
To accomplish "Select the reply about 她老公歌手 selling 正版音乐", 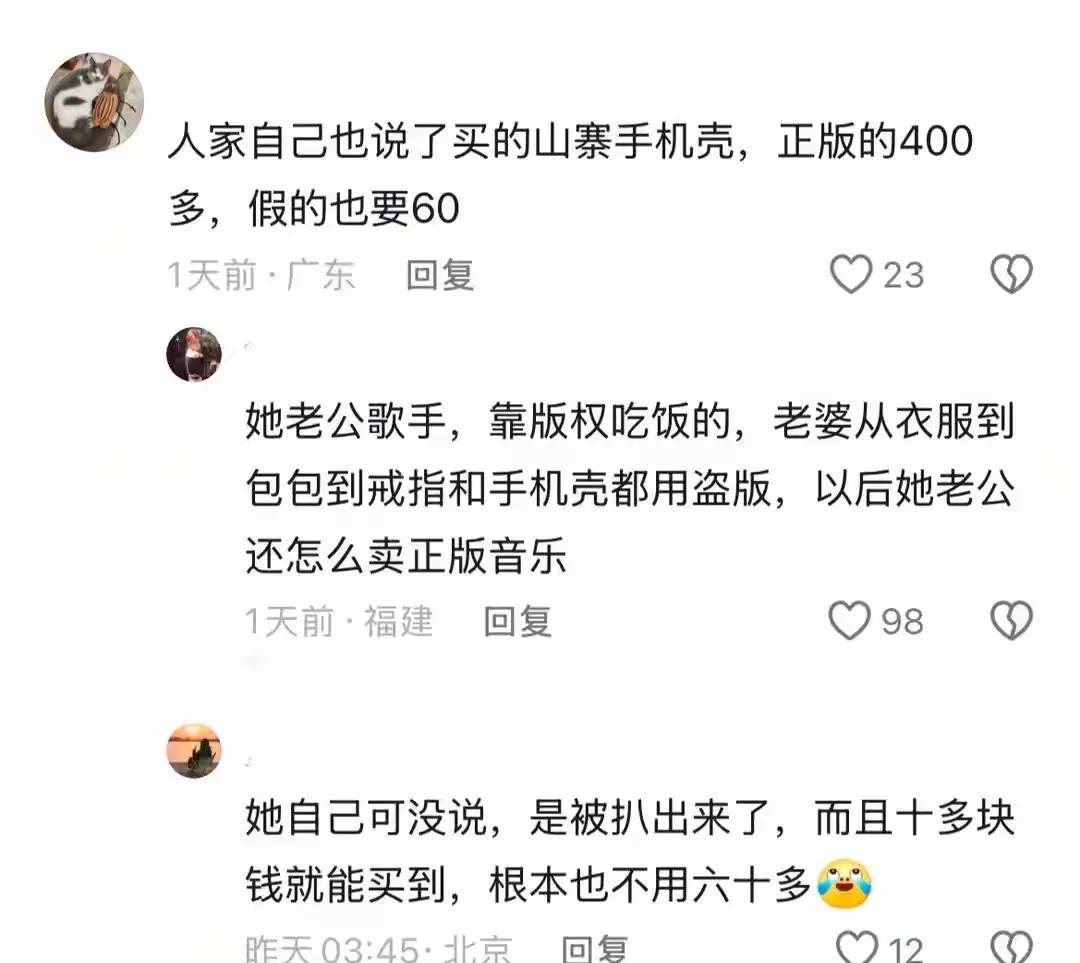I will (630, 488).
